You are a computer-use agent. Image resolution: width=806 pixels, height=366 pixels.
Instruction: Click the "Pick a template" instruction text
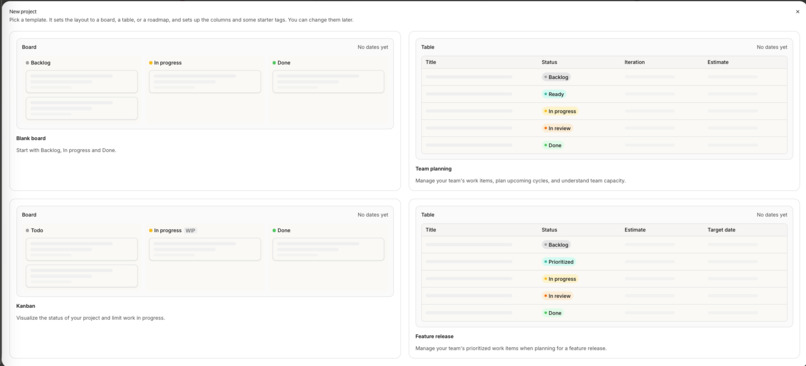click(181, 20)
